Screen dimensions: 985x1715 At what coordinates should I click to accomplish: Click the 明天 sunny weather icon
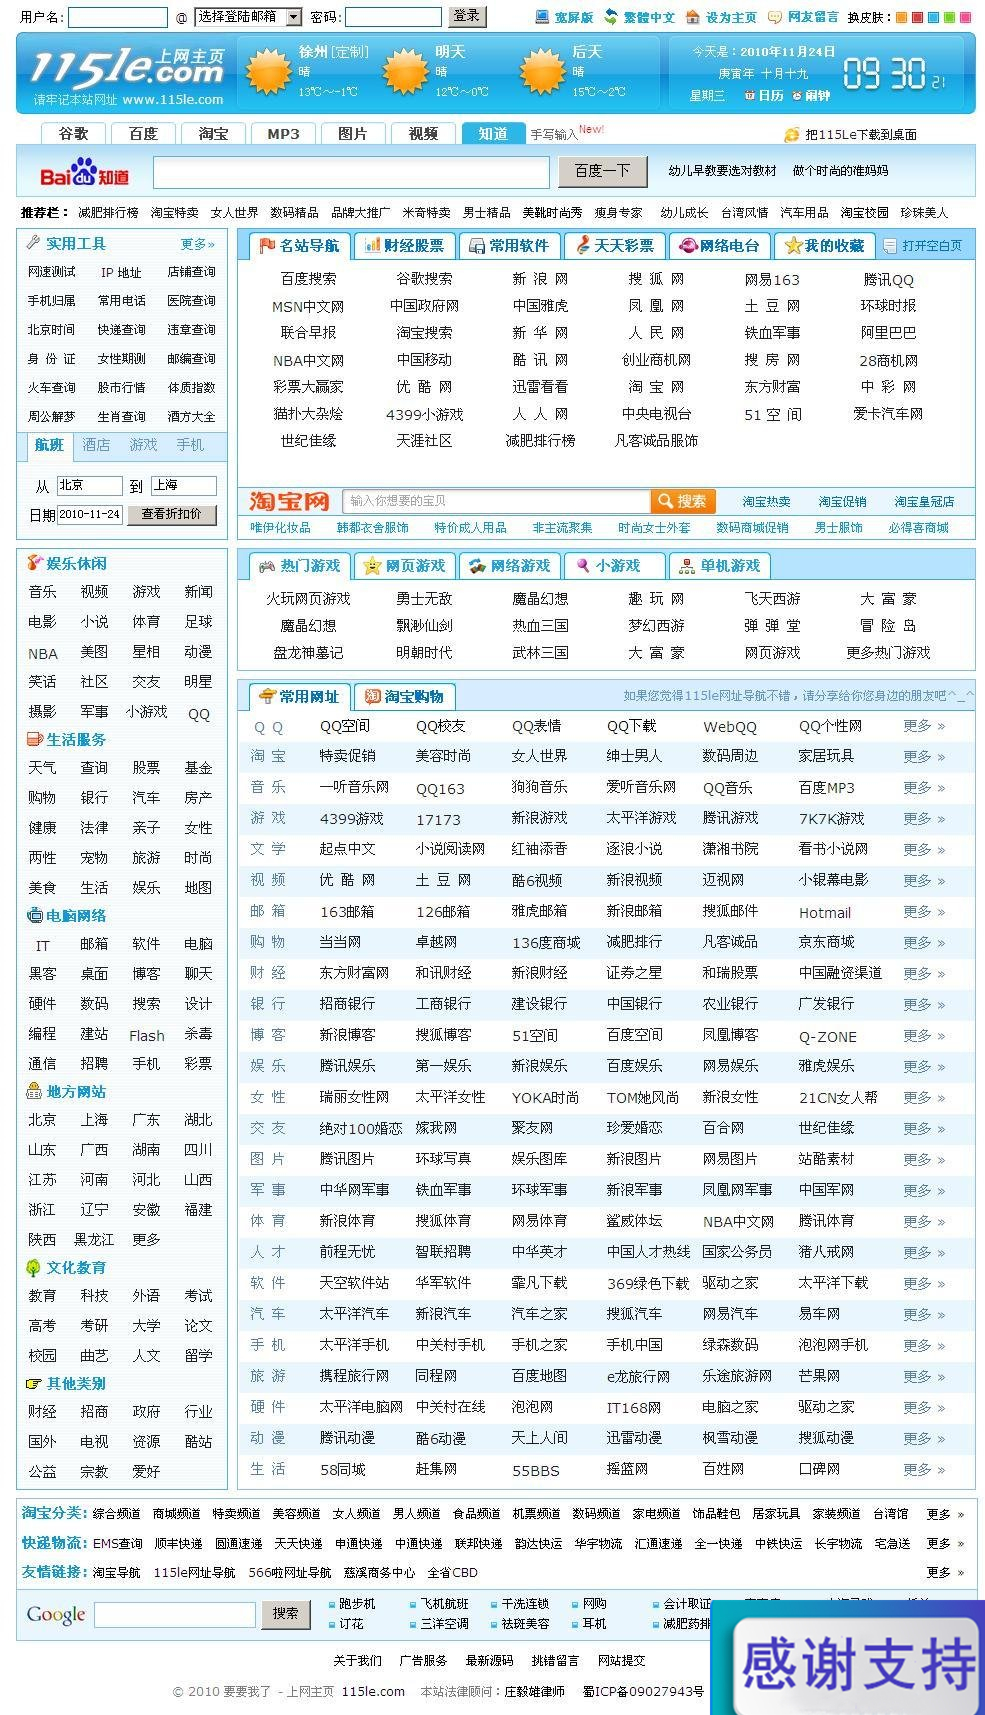point(405,72)
